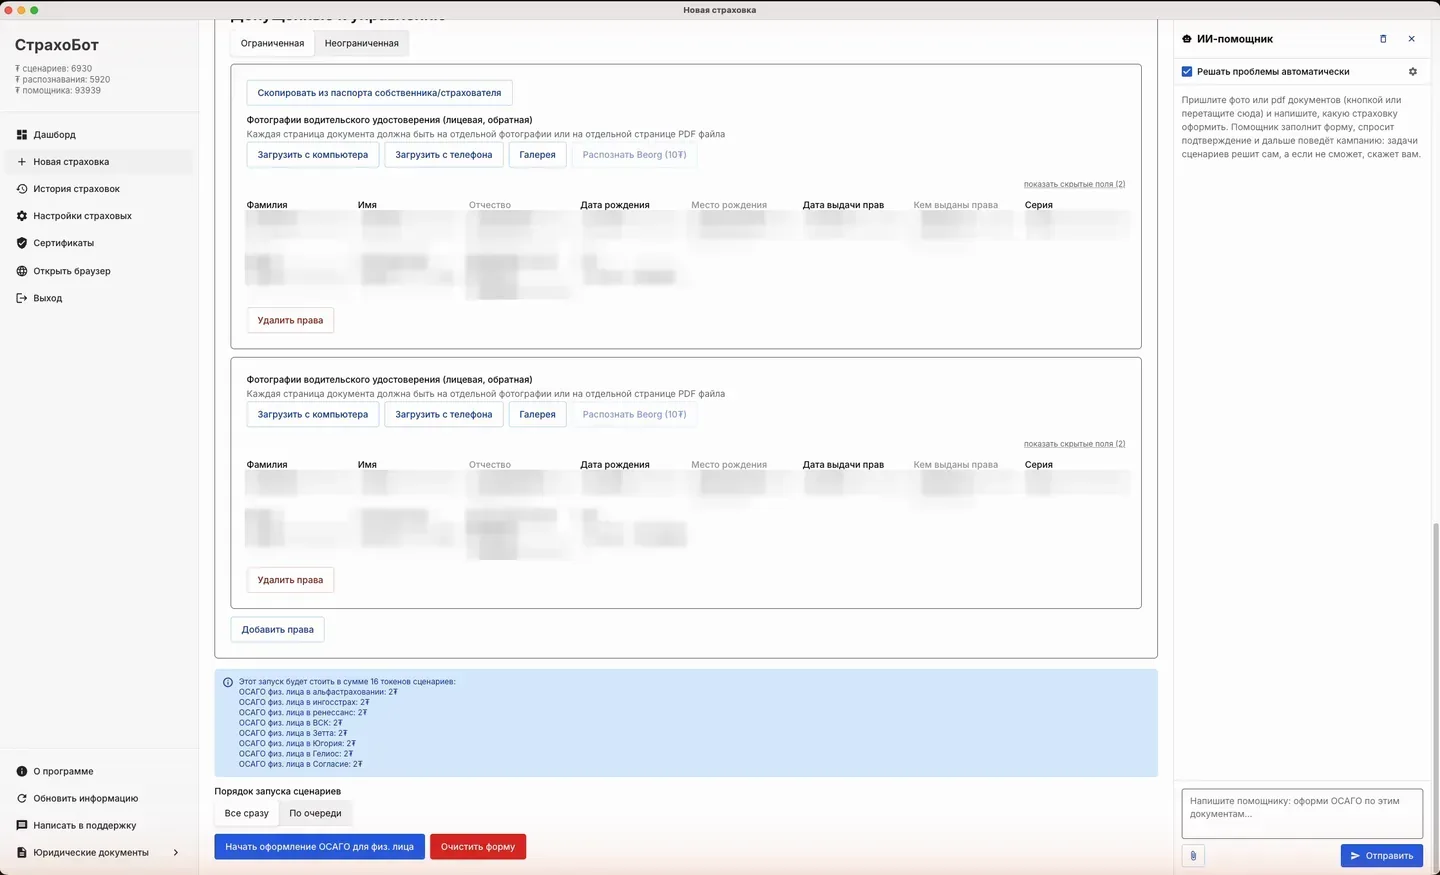Click Обновить информацию refresh icon
Viewport: 1440px width, 875px height.
[x=22, y=798]
